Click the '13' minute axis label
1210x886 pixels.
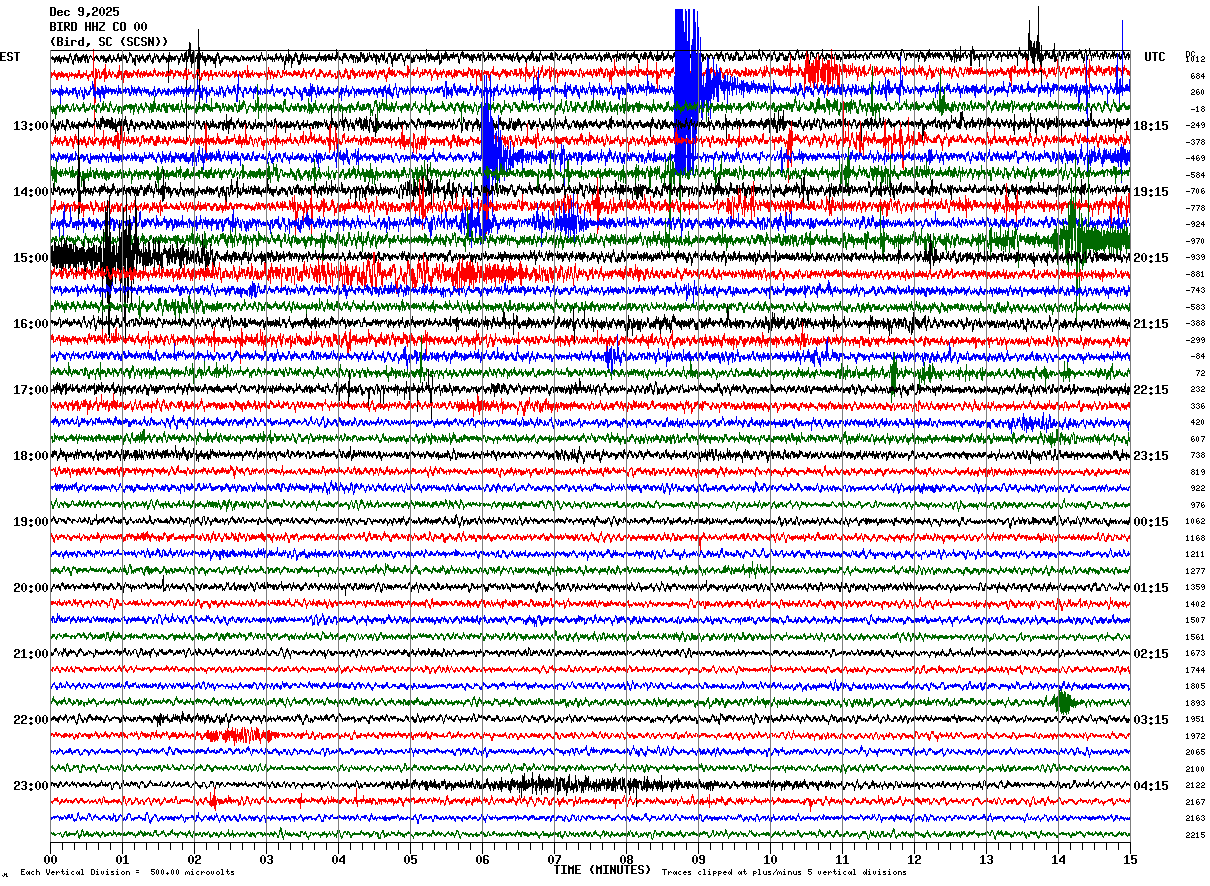point(986,859)
